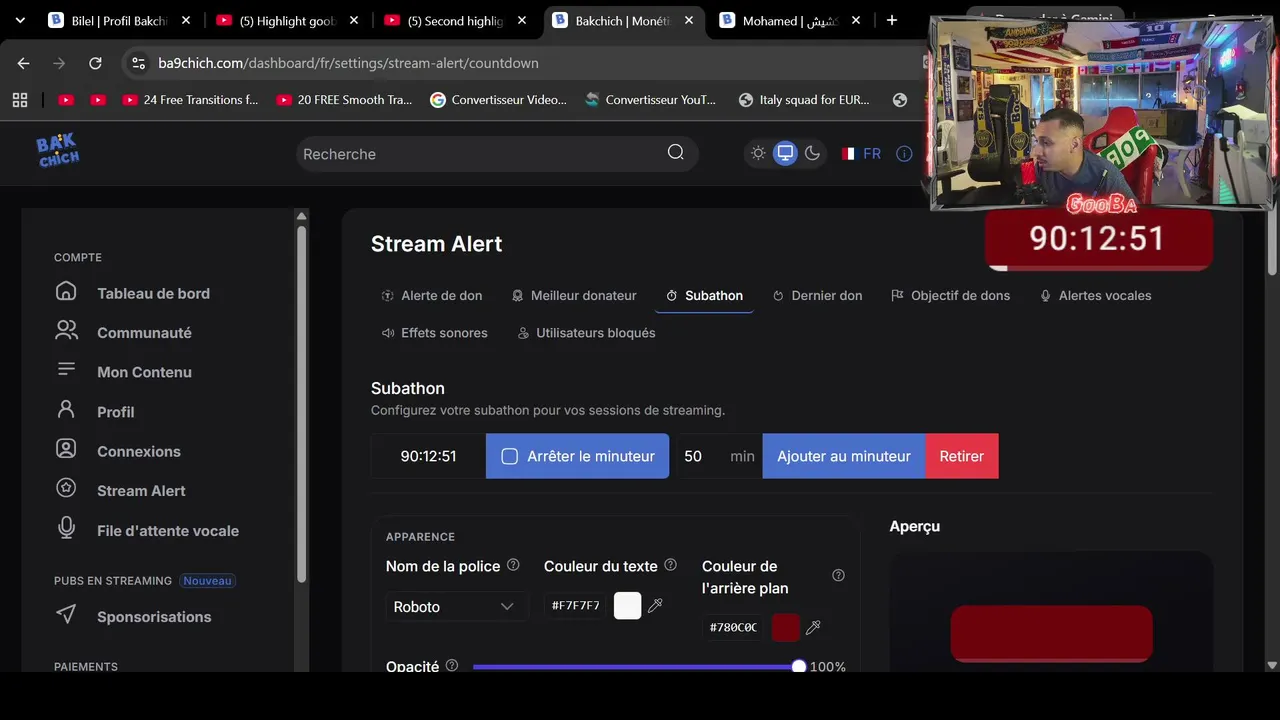Click help icon beside Couleur de l'arrière plan
The height and width of the screenshot is (720, 1280).
point(838,575)
